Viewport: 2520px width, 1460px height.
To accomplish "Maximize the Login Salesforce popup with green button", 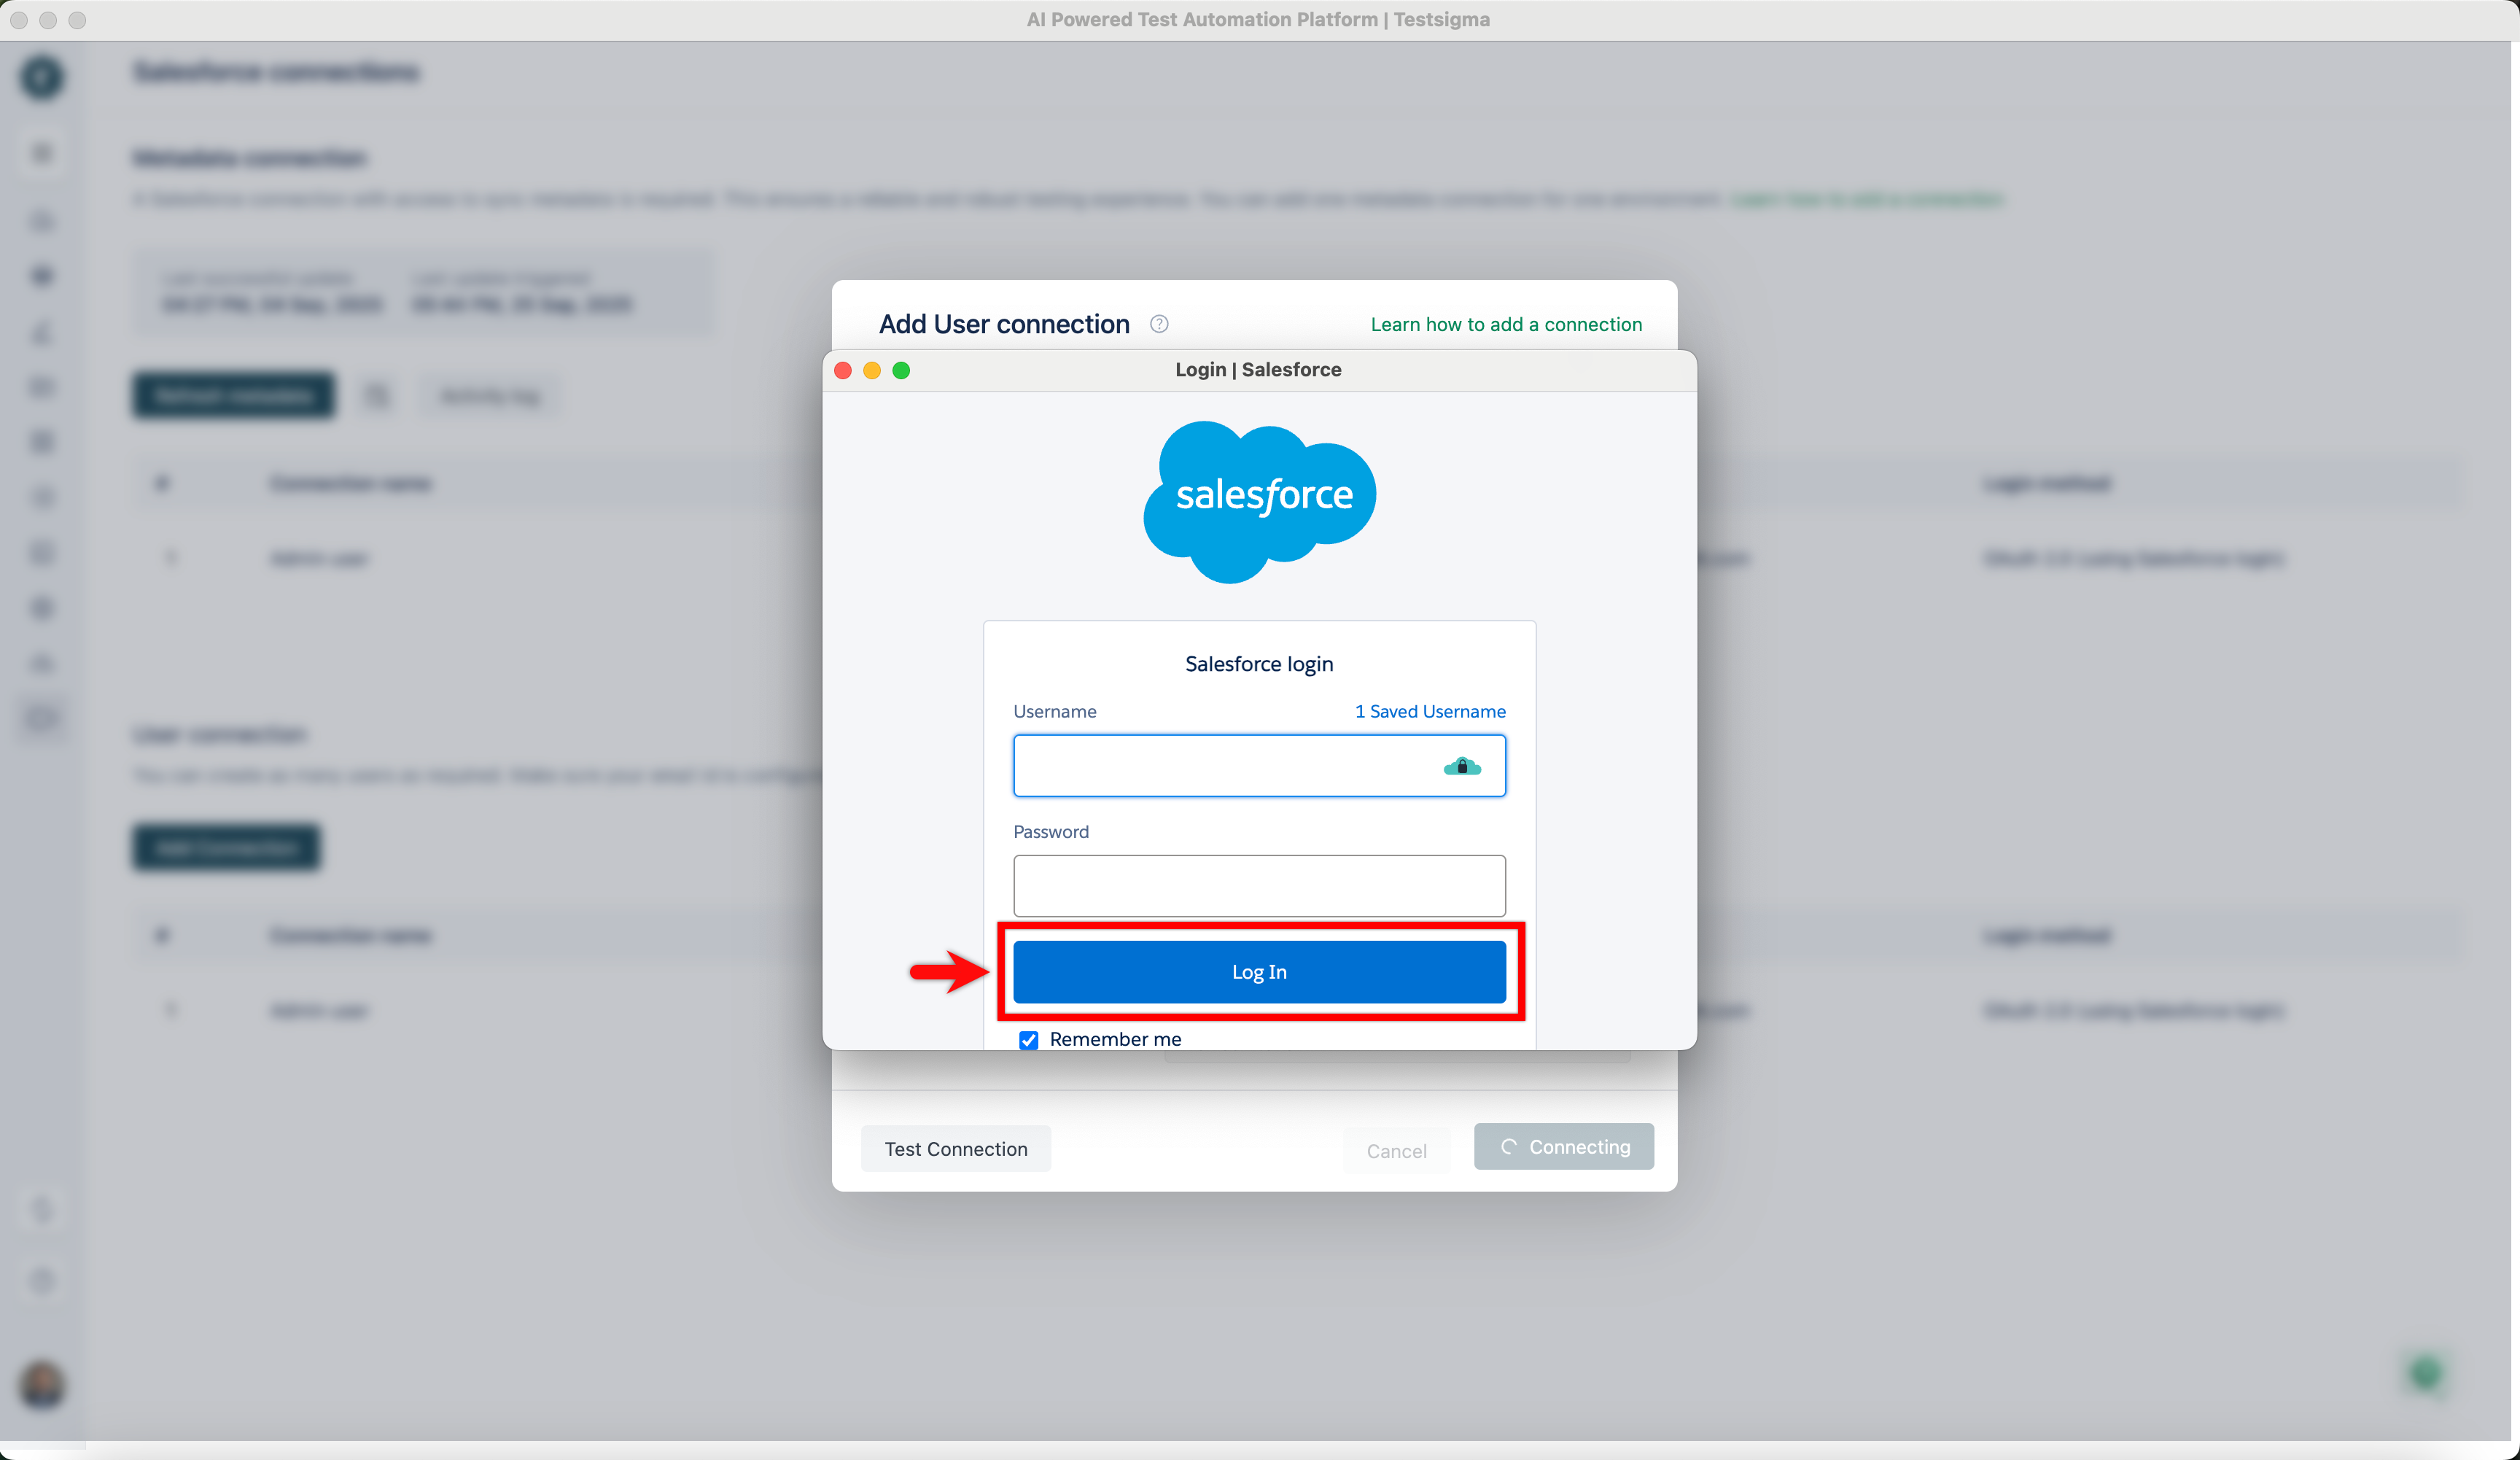I will [x=901, y=370].
